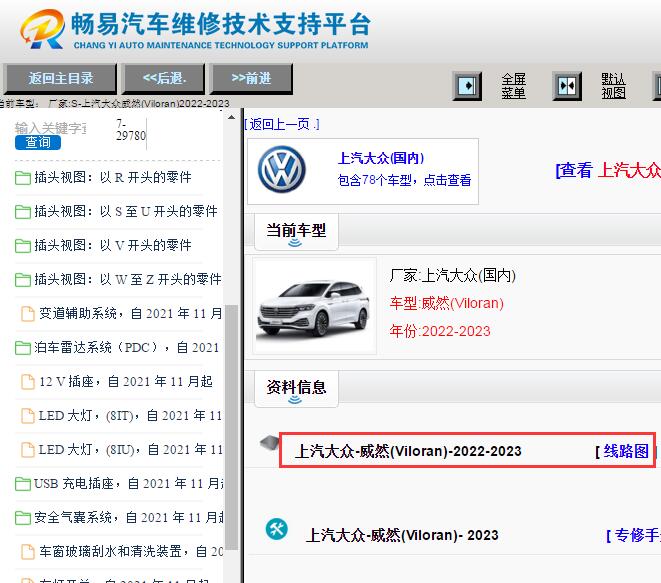Click the 返回主目录 button
The height and width of the screenshot is (583, 661).
click(x=60, y=78)
